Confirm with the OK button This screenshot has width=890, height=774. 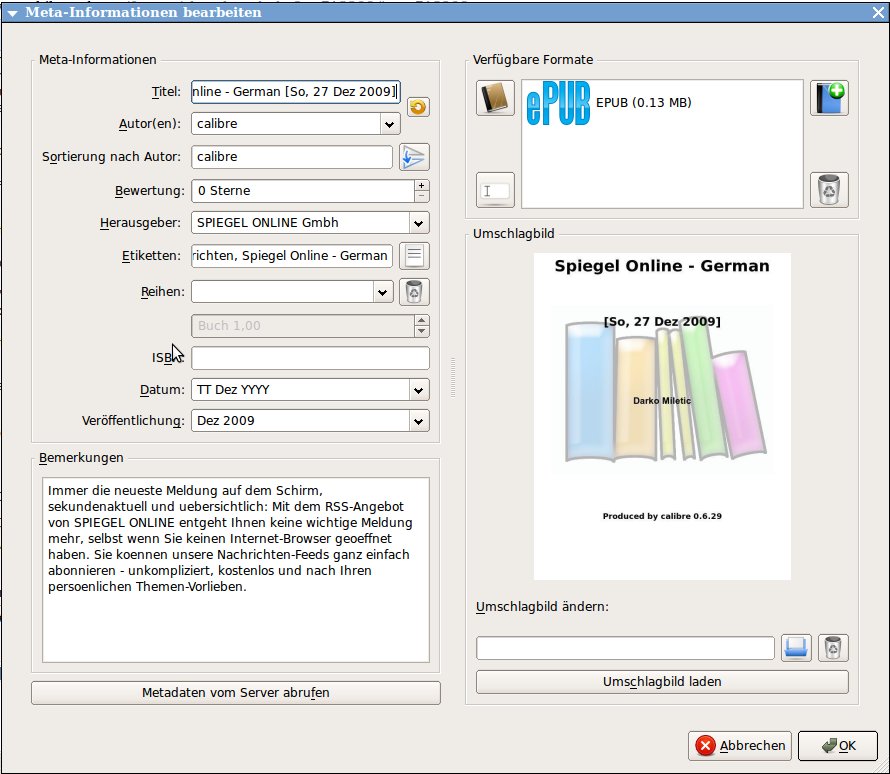838,746
